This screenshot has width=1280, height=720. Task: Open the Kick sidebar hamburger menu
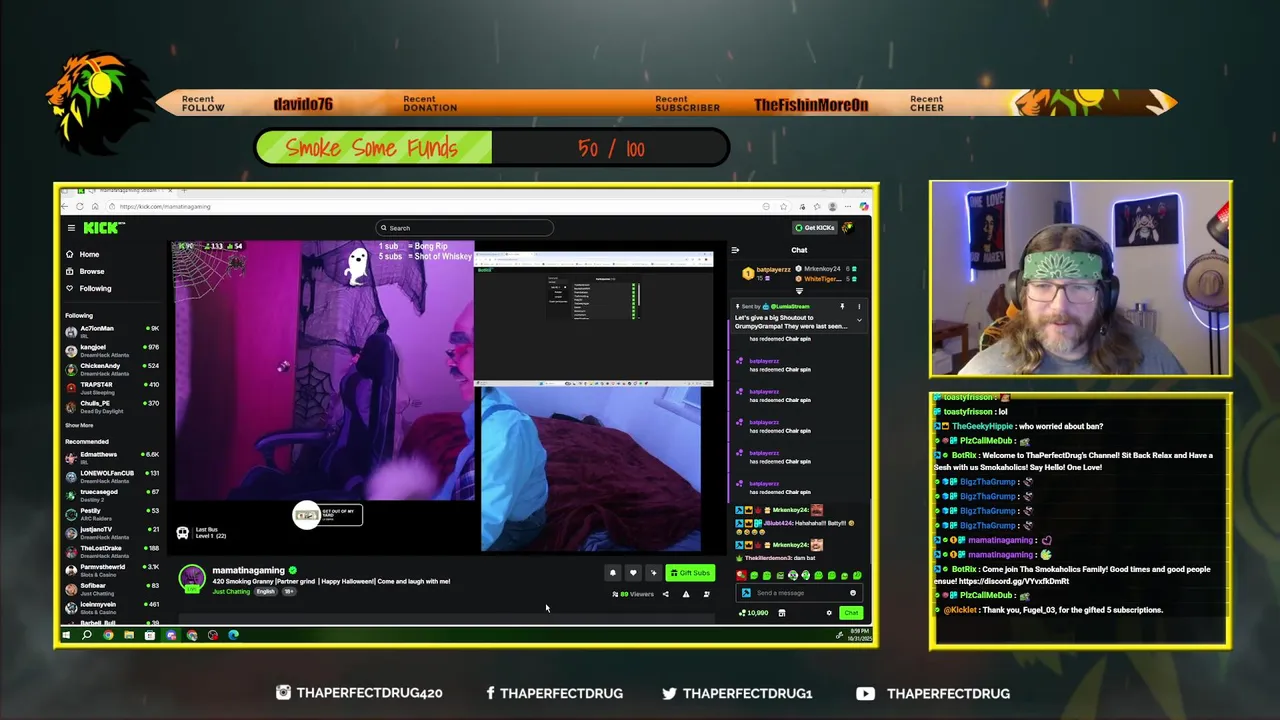click(71, 228)
